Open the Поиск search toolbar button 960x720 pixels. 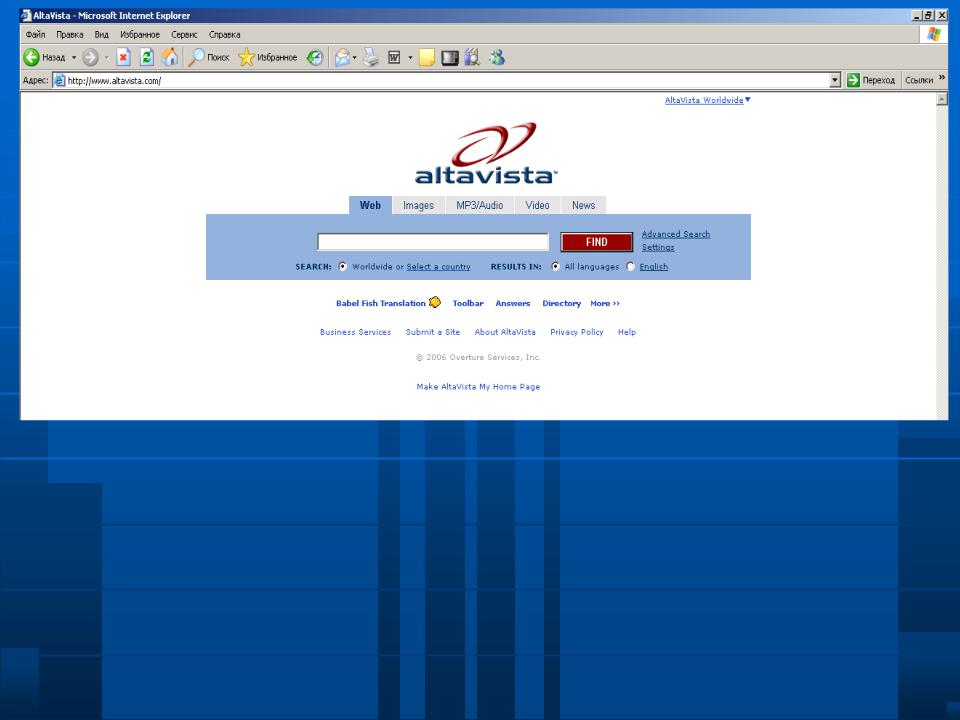click(208, 58)
